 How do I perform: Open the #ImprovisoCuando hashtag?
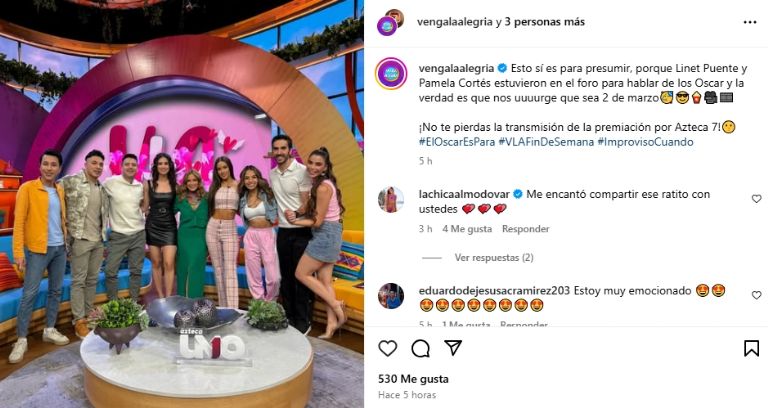(x=645, y=142)
